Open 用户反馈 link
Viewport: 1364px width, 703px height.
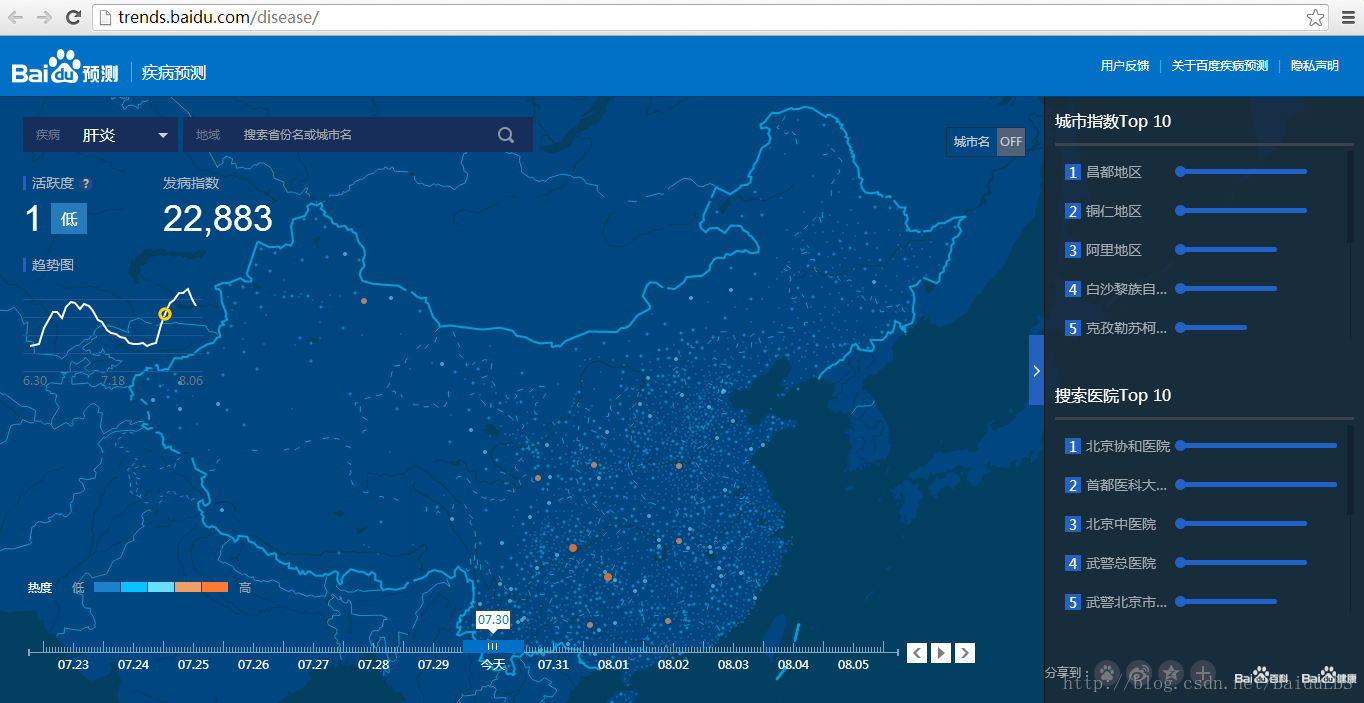[x=1125, y=66]
